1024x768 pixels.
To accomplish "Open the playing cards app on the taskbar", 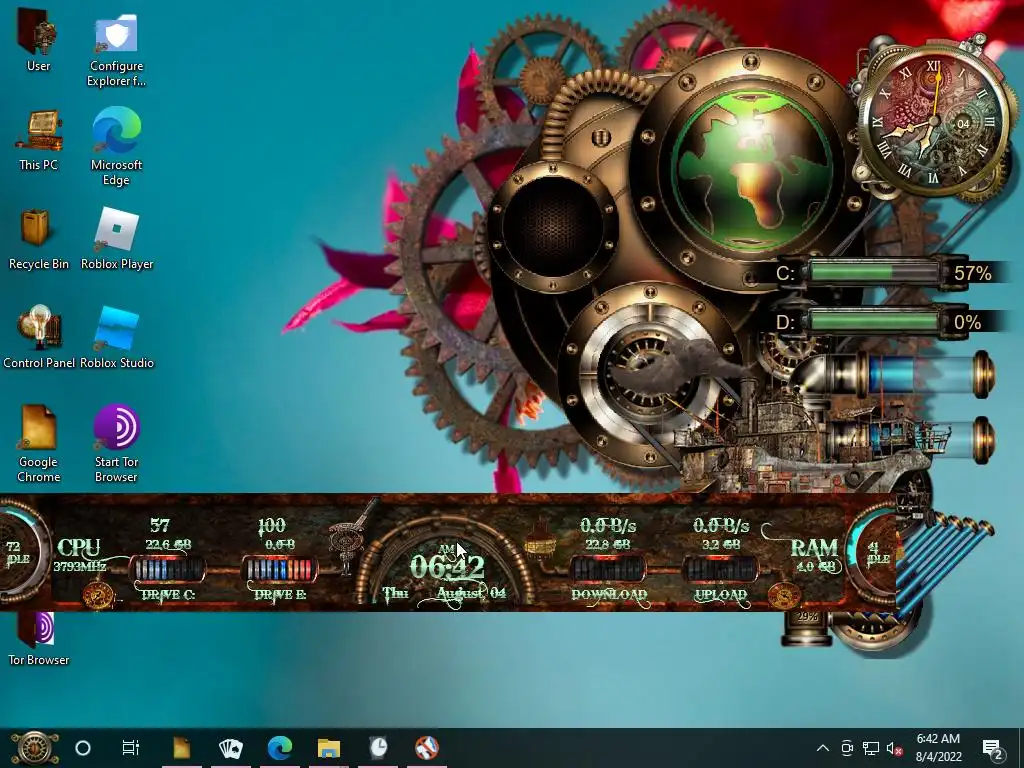I will [x=231, y=748].
